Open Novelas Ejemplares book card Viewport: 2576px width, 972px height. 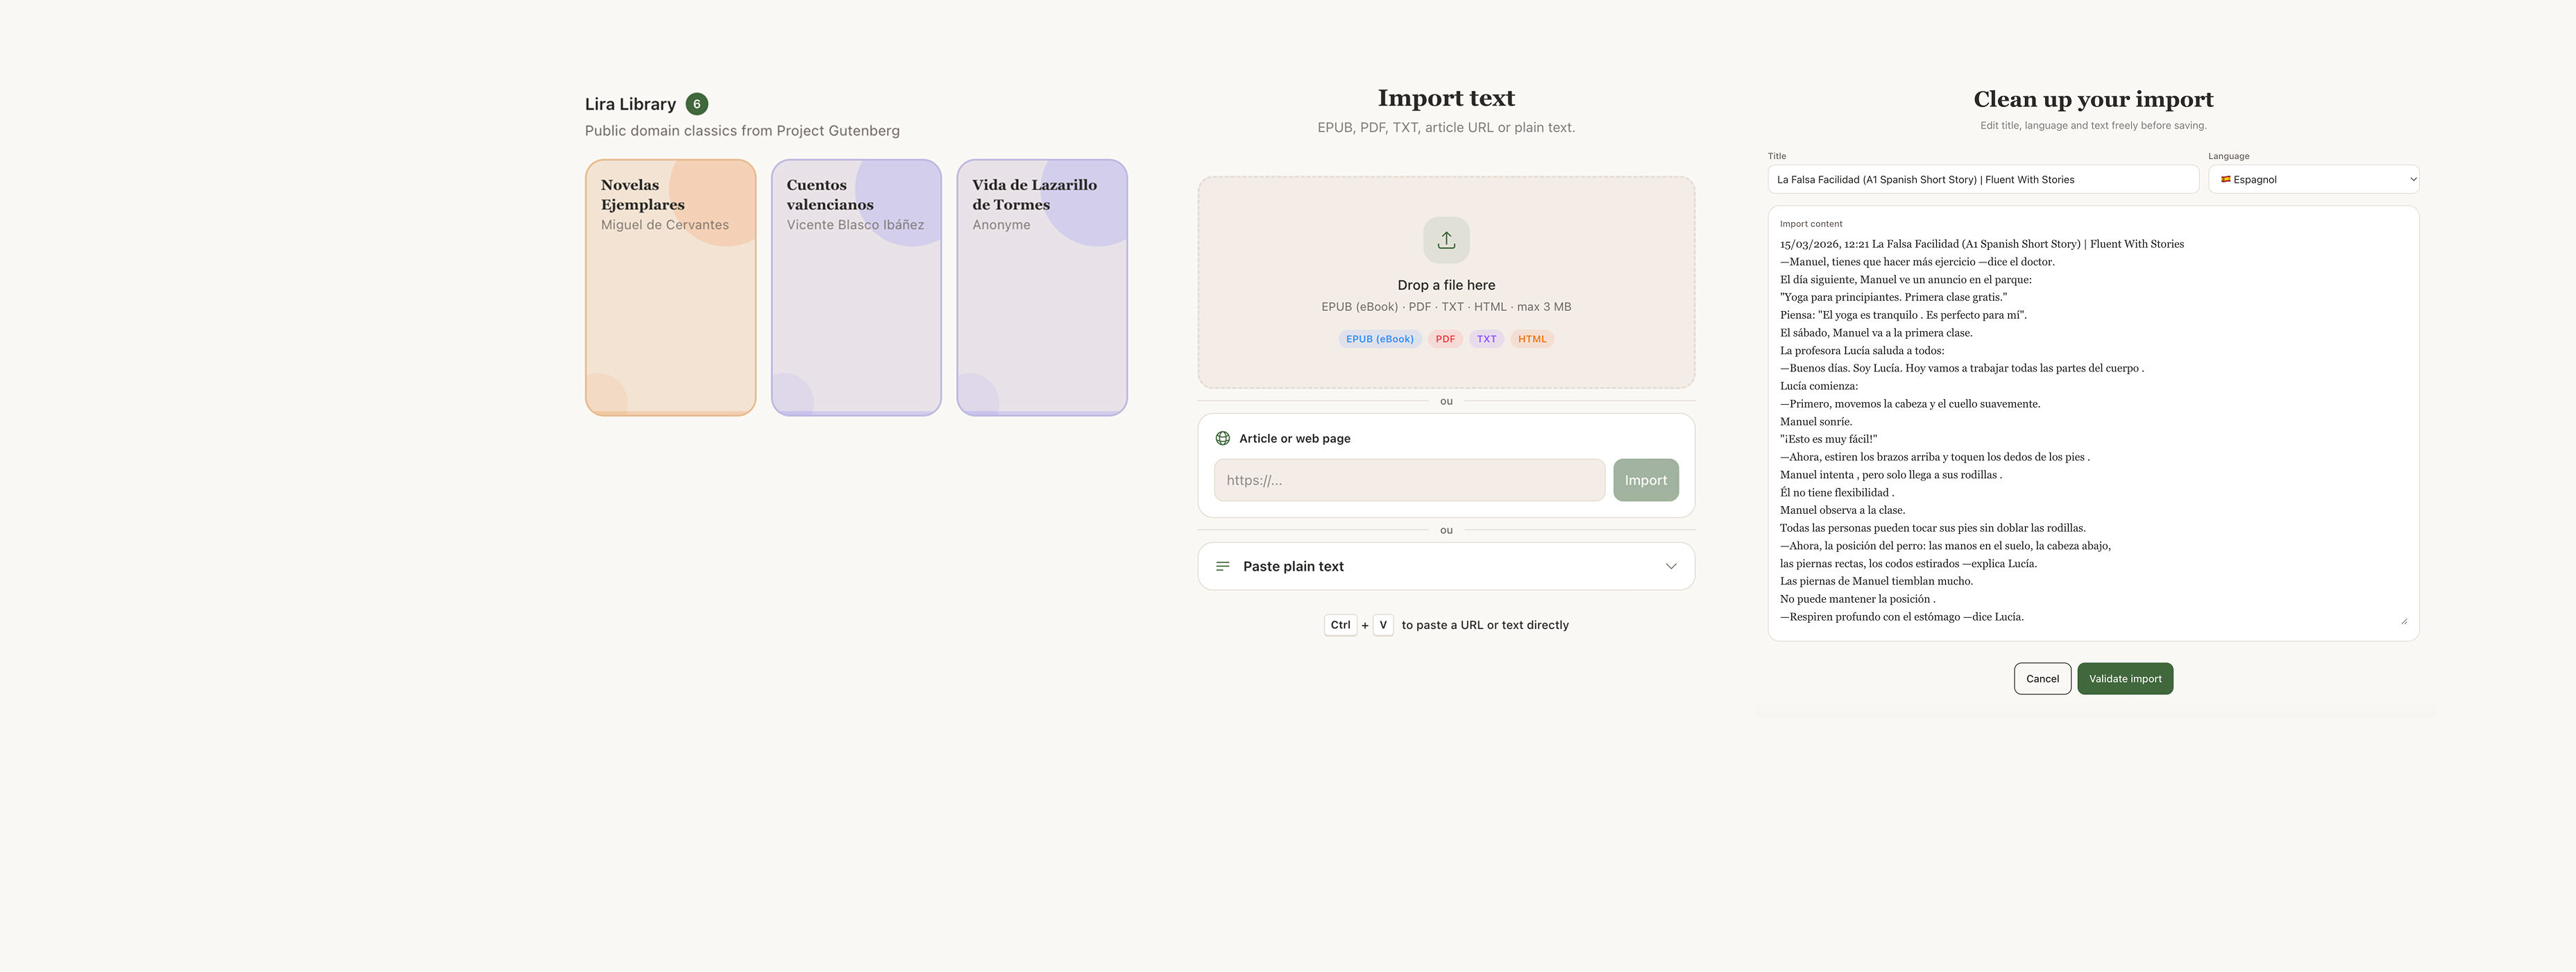pos(670,287)
